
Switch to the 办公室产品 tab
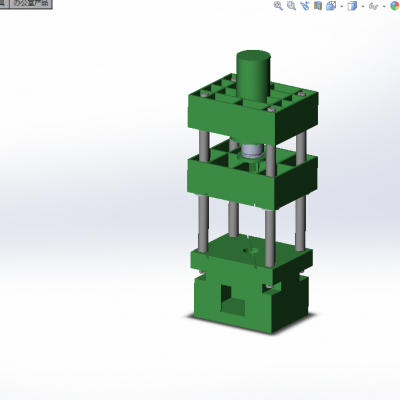tap(31, 4)
